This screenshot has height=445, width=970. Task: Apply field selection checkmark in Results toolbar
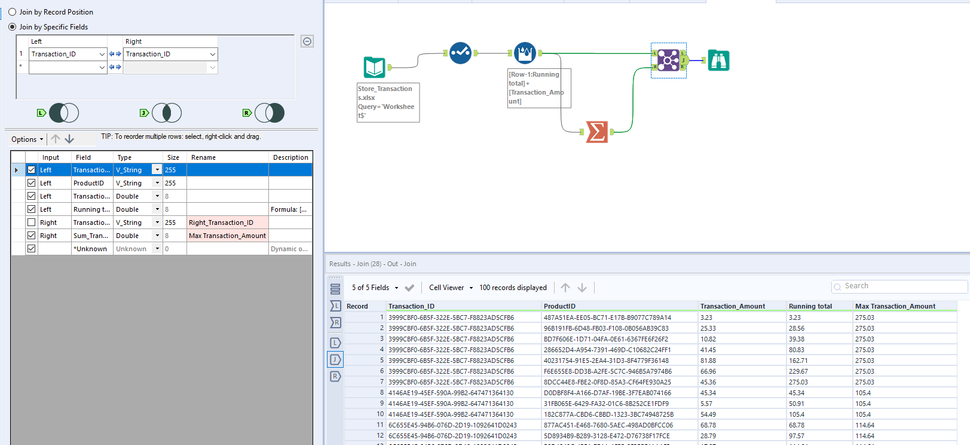click(x=409, y=288)
